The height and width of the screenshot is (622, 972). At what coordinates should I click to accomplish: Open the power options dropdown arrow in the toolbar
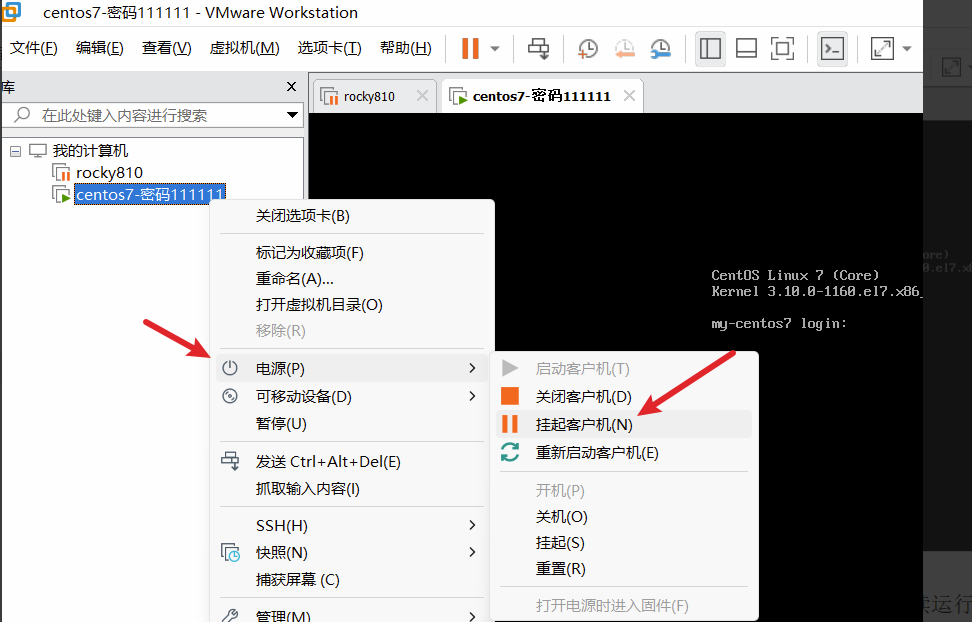495,48
